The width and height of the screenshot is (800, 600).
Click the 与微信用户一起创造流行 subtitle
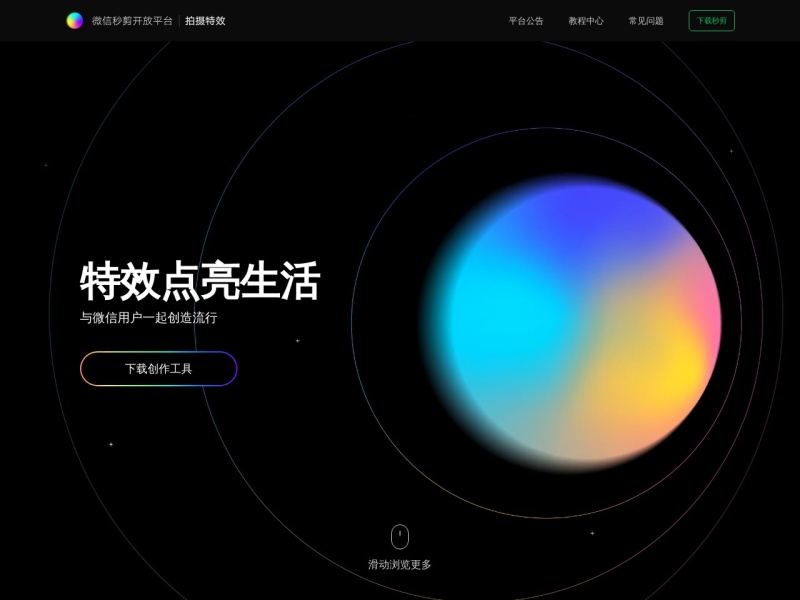pos(148,318)
